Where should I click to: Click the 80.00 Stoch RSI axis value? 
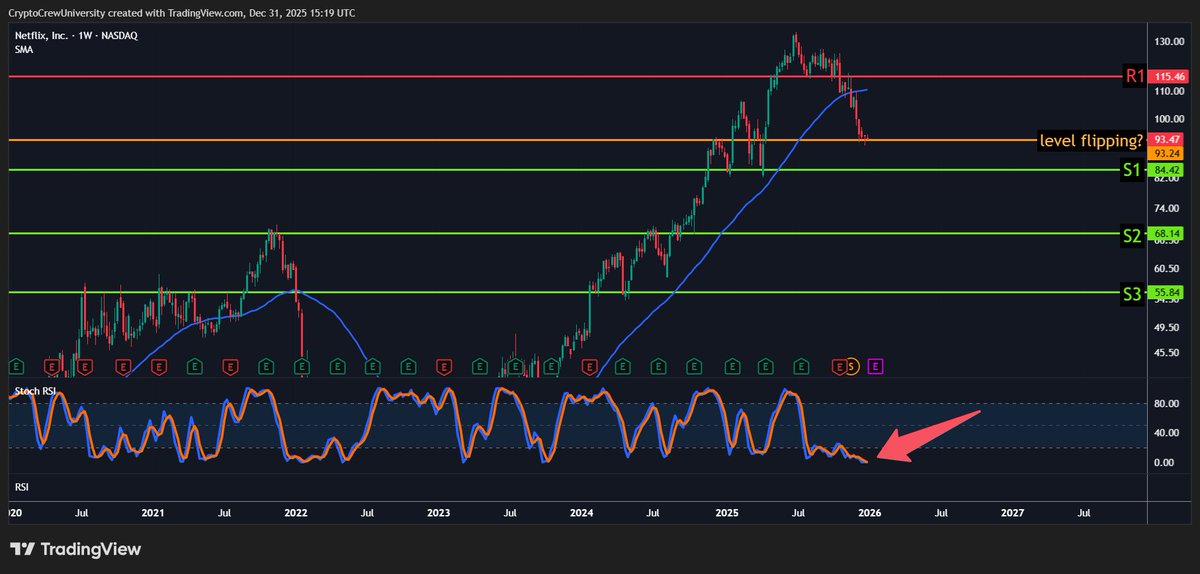[x=1168, y=405]
